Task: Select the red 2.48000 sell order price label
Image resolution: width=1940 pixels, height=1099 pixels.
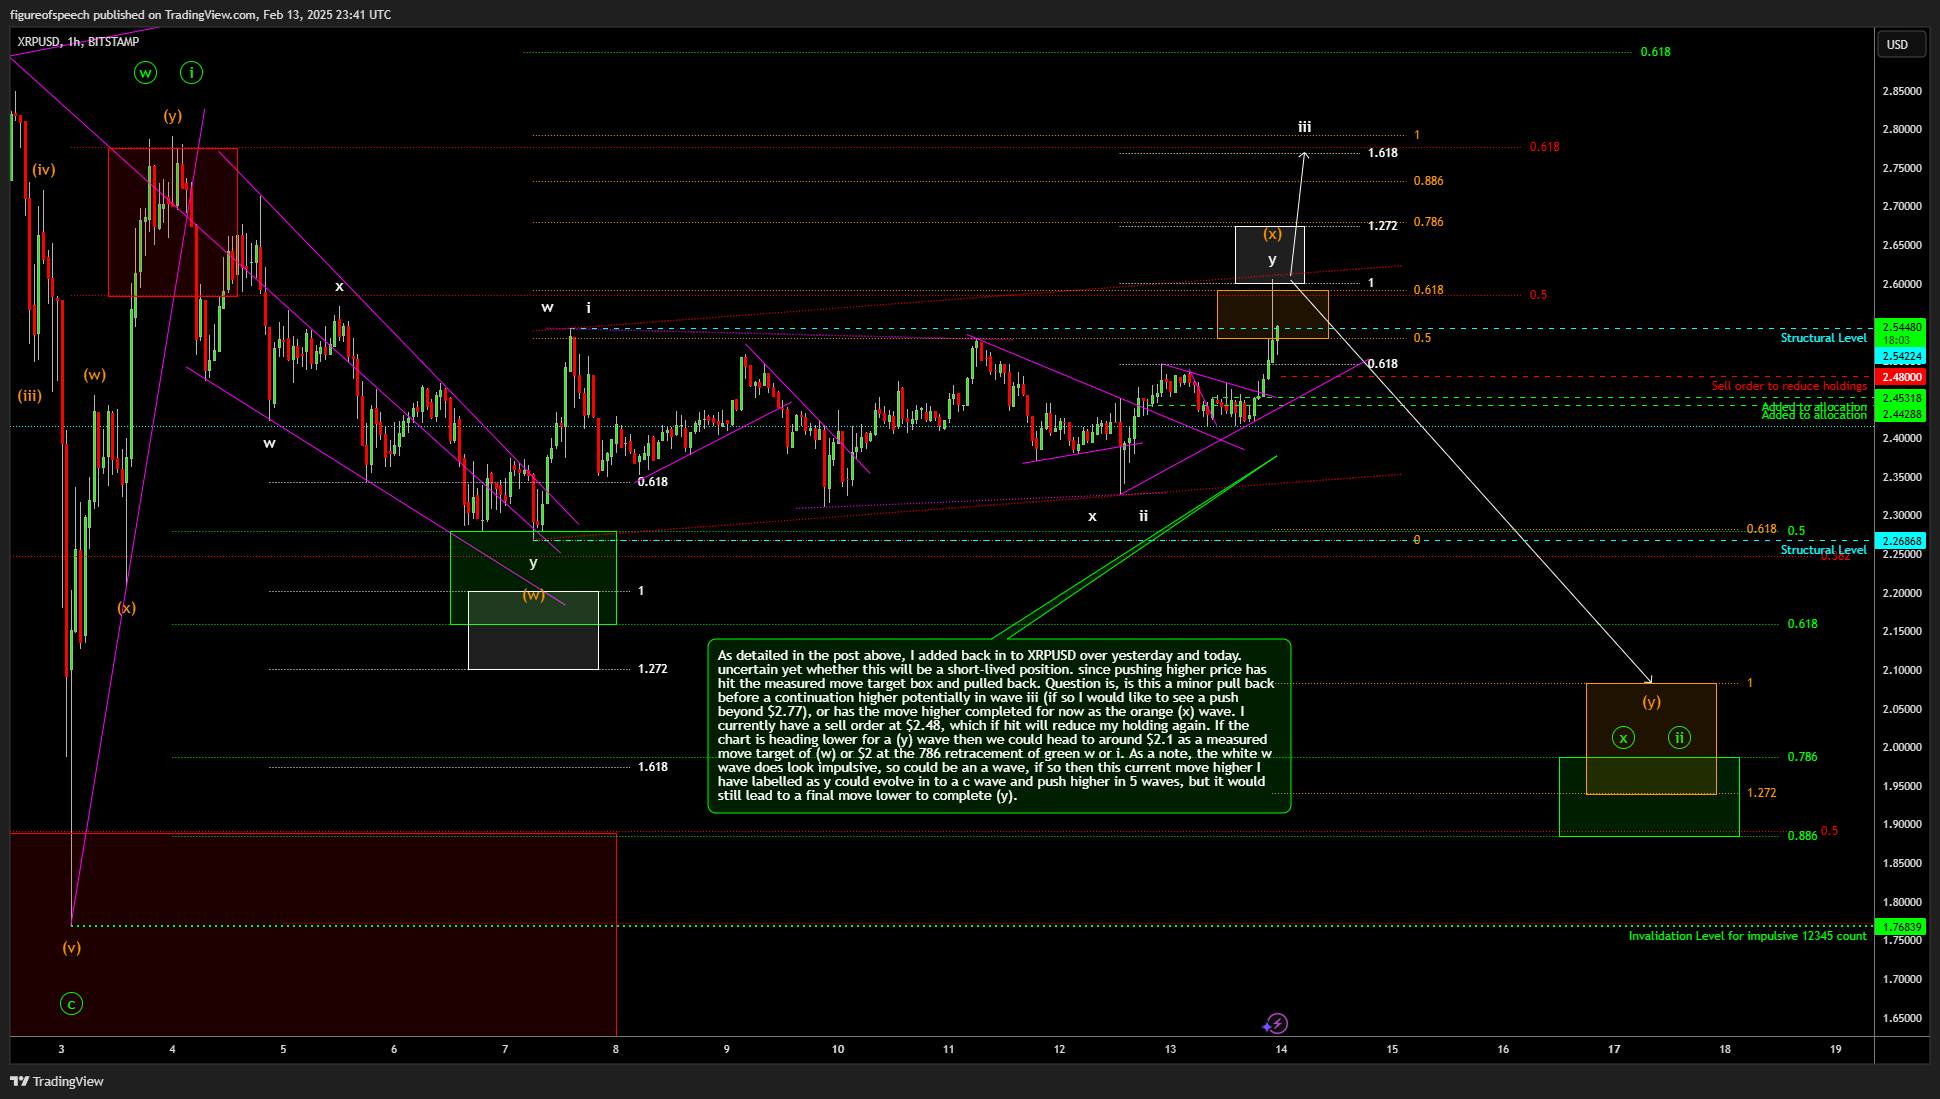Action: pyautogui.click(x=1901, y=377)
